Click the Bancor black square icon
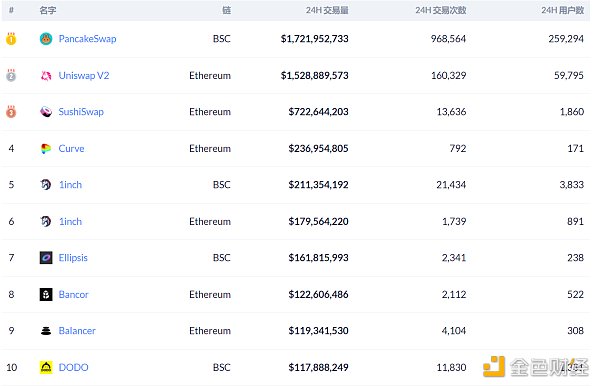600x388 pixels. coord(46,294)
